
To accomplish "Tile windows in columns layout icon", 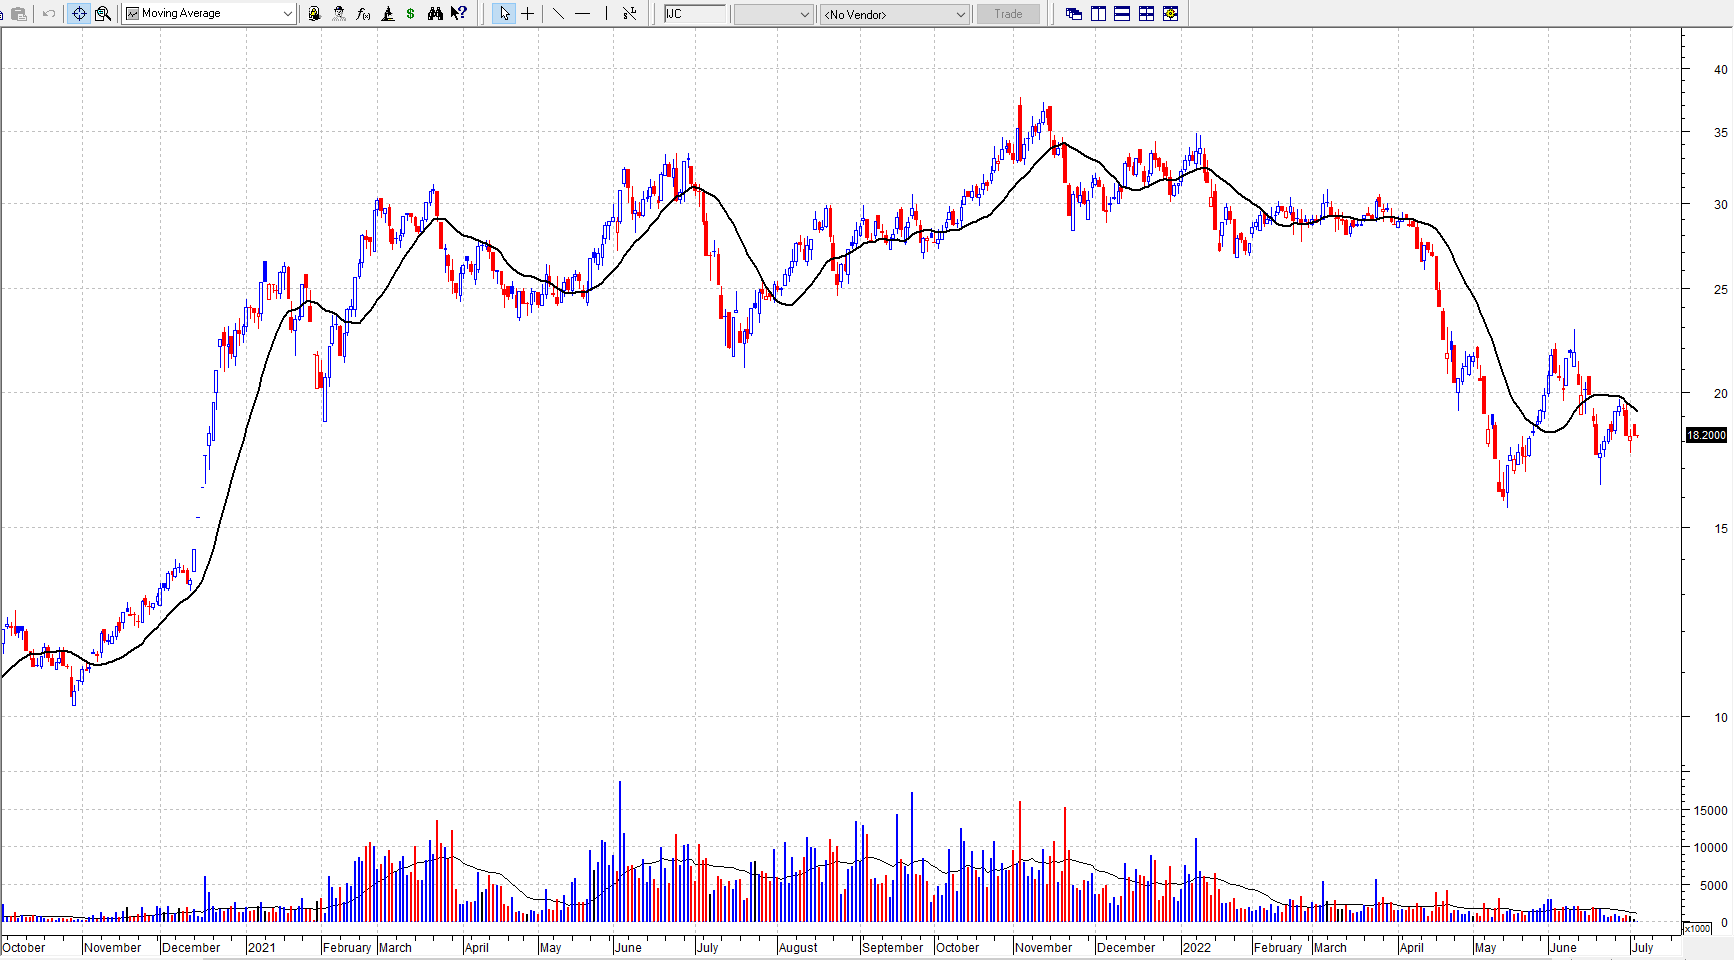I will point(1098,14).
